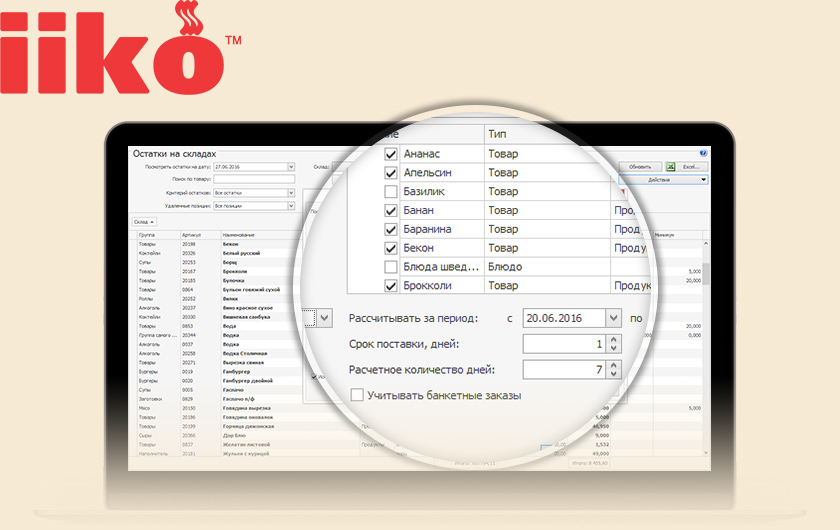
Task: Select the Вода table row
Action: click(x=229, y=326)
